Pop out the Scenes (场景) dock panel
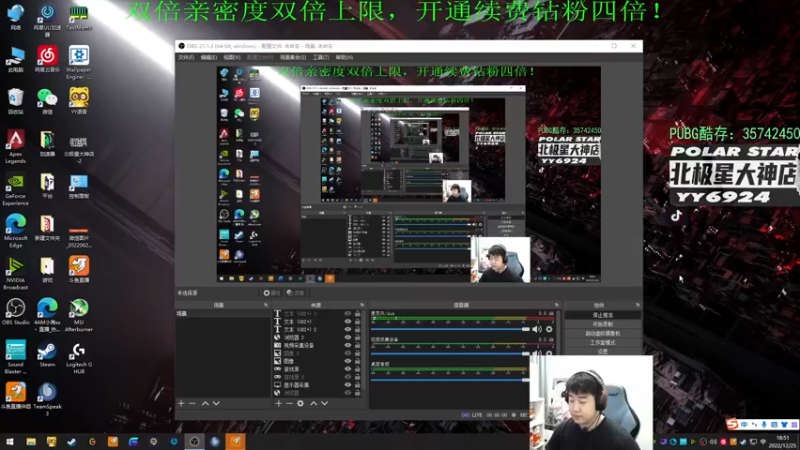 point(266,305)
